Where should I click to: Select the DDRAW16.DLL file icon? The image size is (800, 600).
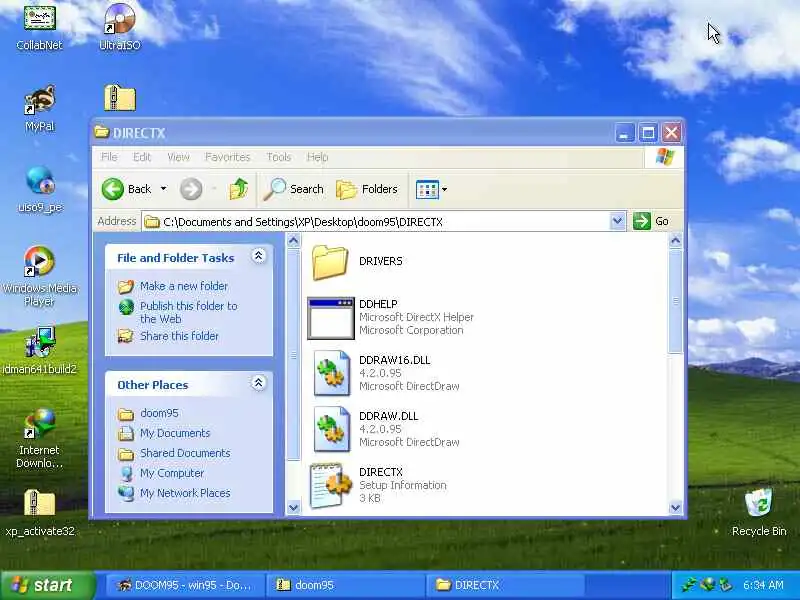[332, 374]
